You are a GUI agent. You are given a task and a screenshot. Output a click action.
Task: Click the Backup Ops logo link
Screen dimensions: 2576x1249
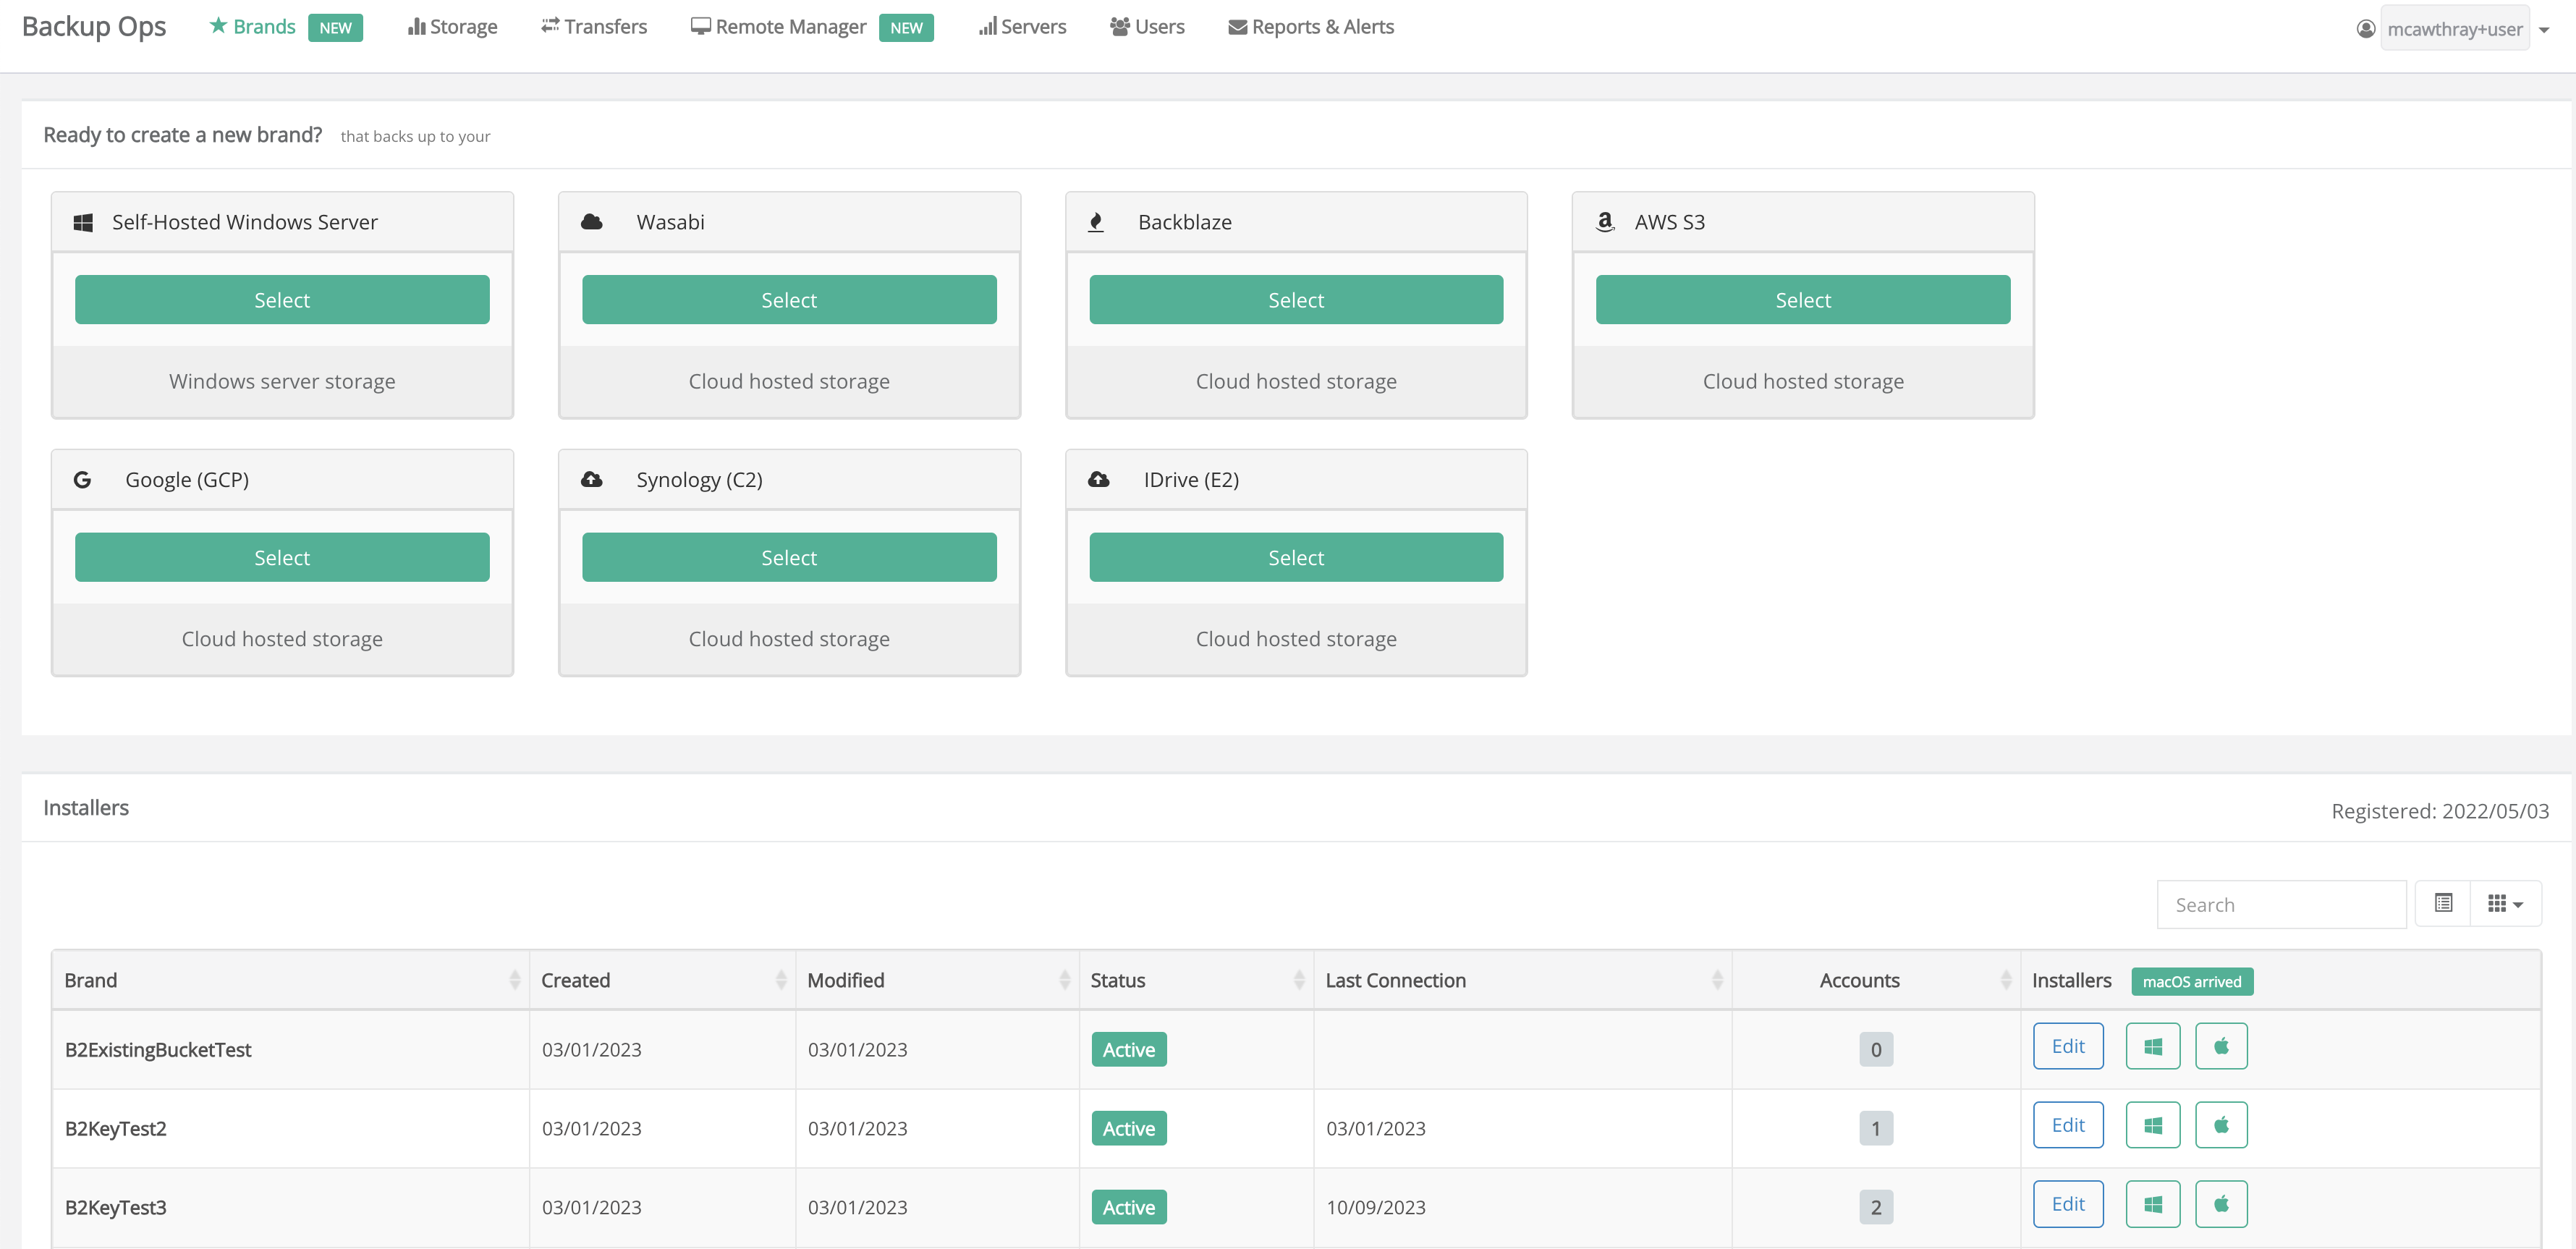click(x=94, y=27)
